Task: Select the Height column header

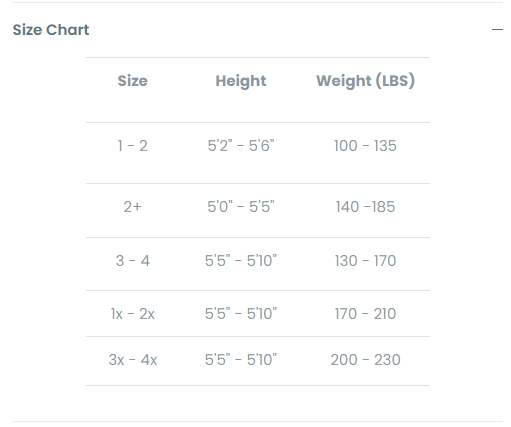Action: pyautogui.click(x=241, y=81)
